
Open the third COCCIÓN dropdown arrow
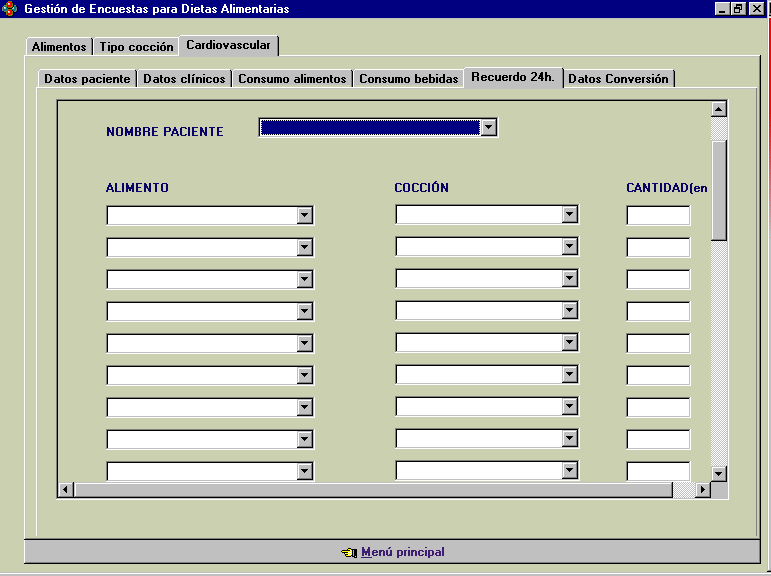569,279
